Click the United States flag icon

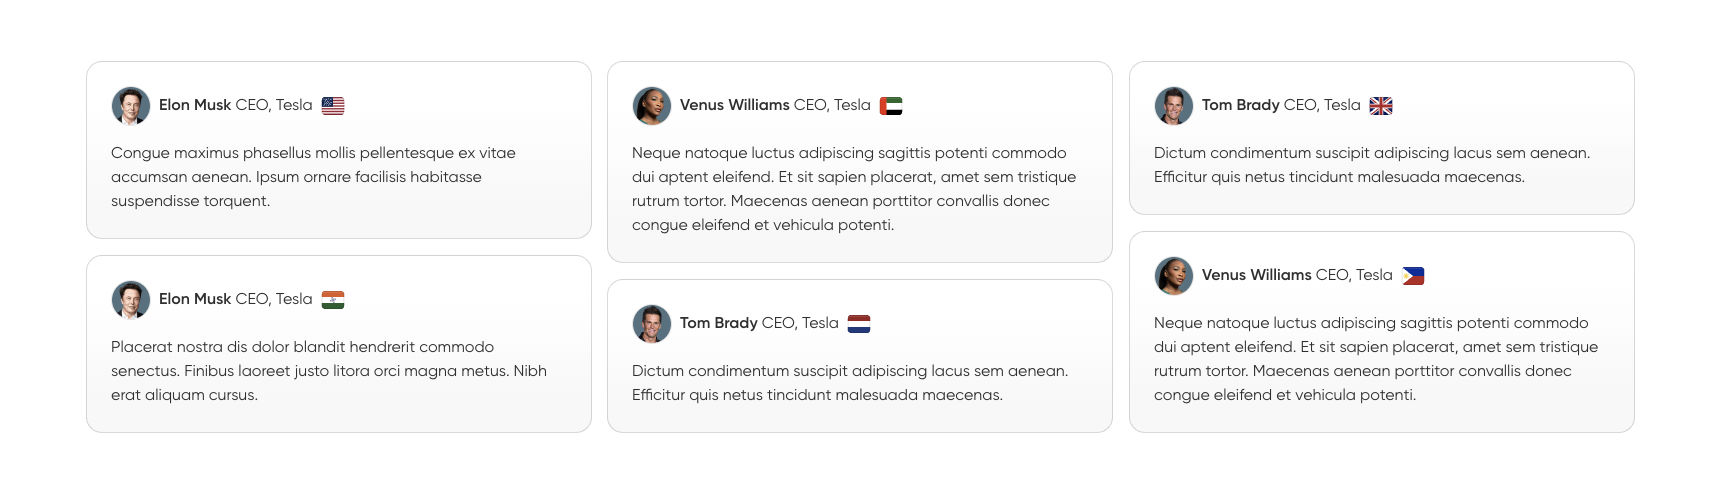[x=333, y=106]
